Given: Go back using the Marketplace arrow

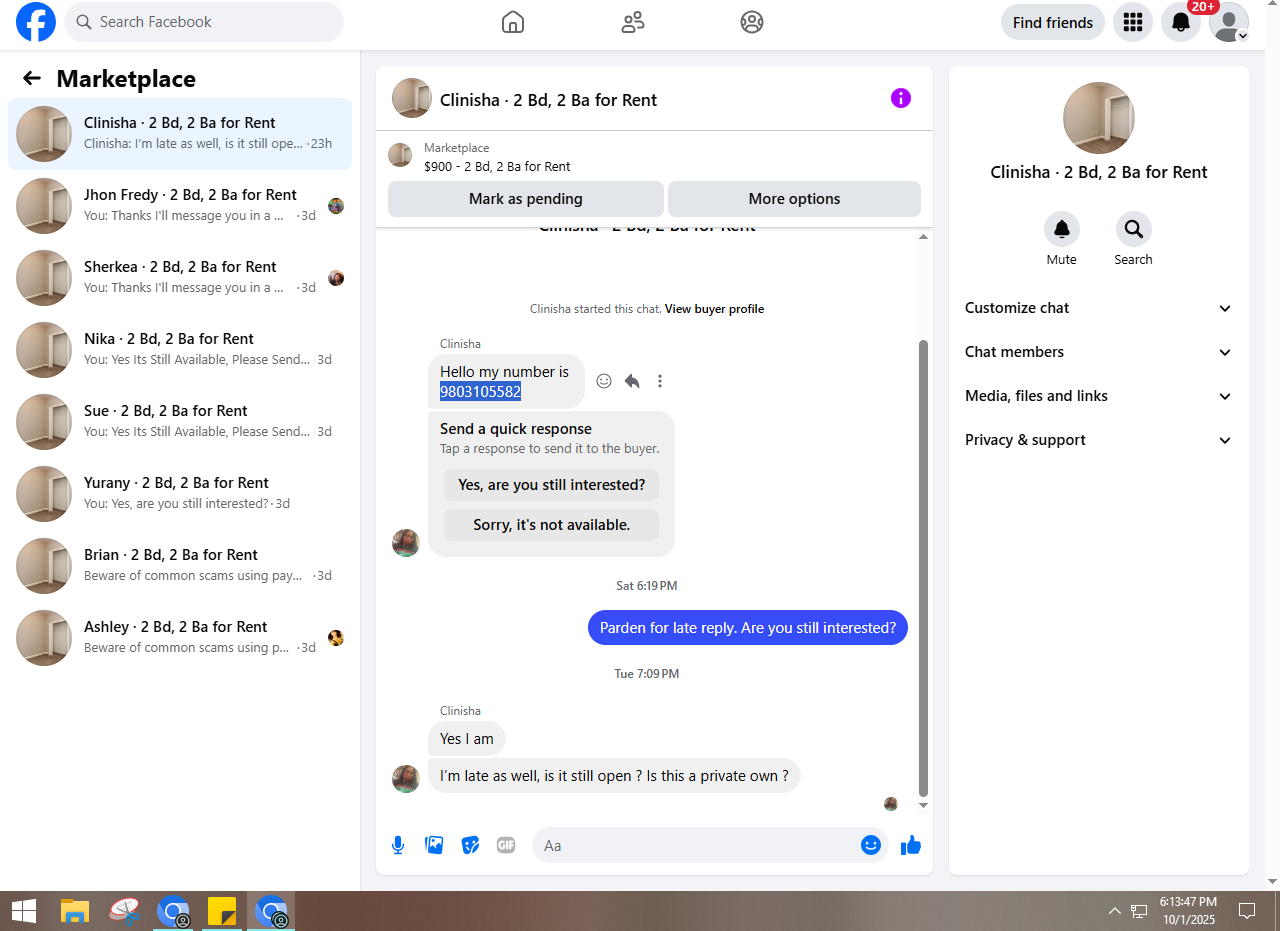Looking at the screenshot, I should [x=32, y=79].
